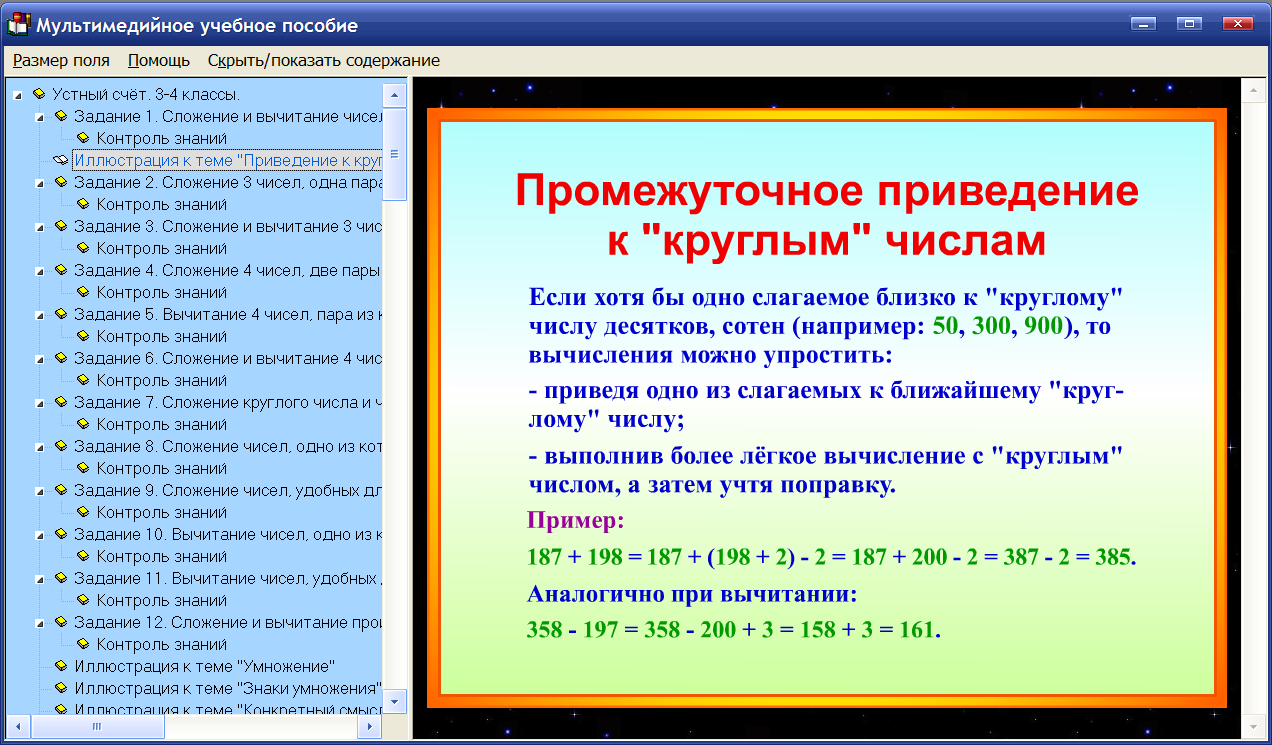Click the open-book icon of the selected illustration item
The width and height of the screenshot is (1272, 745).
coord(62,158)
